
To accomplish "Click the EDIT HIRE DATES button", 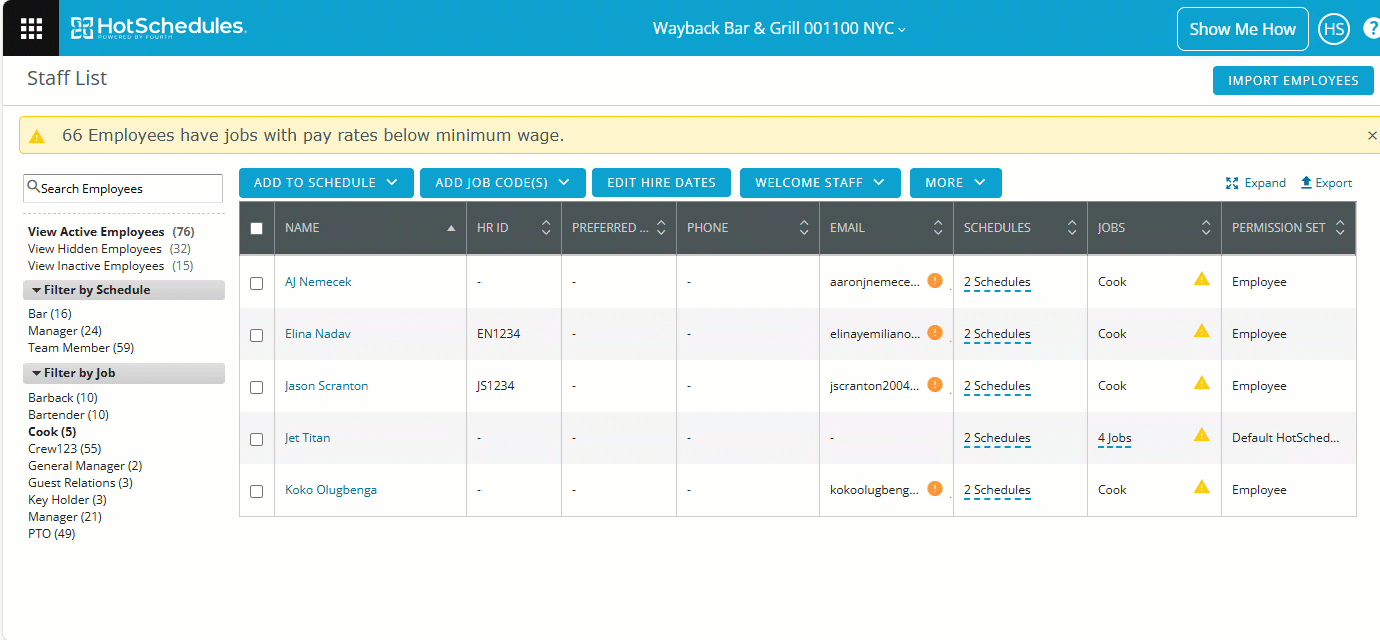I will (x=661, y=183).
